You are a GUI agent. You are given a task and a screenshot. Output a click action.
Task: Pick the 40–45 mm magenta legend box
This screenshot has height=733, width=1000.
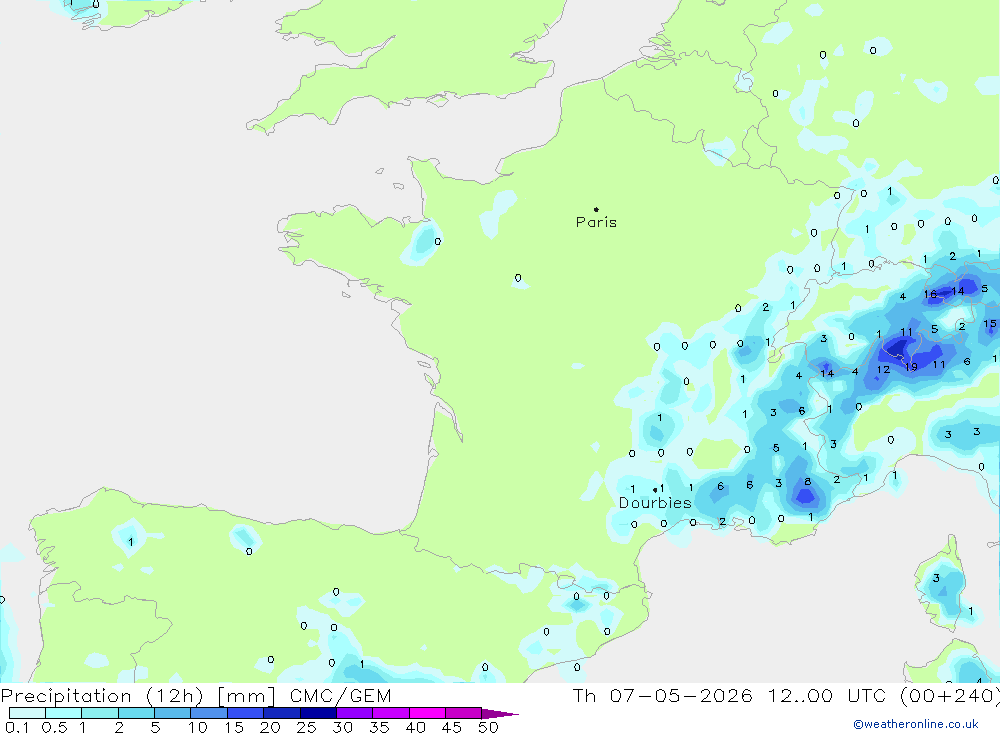[427, 713]
